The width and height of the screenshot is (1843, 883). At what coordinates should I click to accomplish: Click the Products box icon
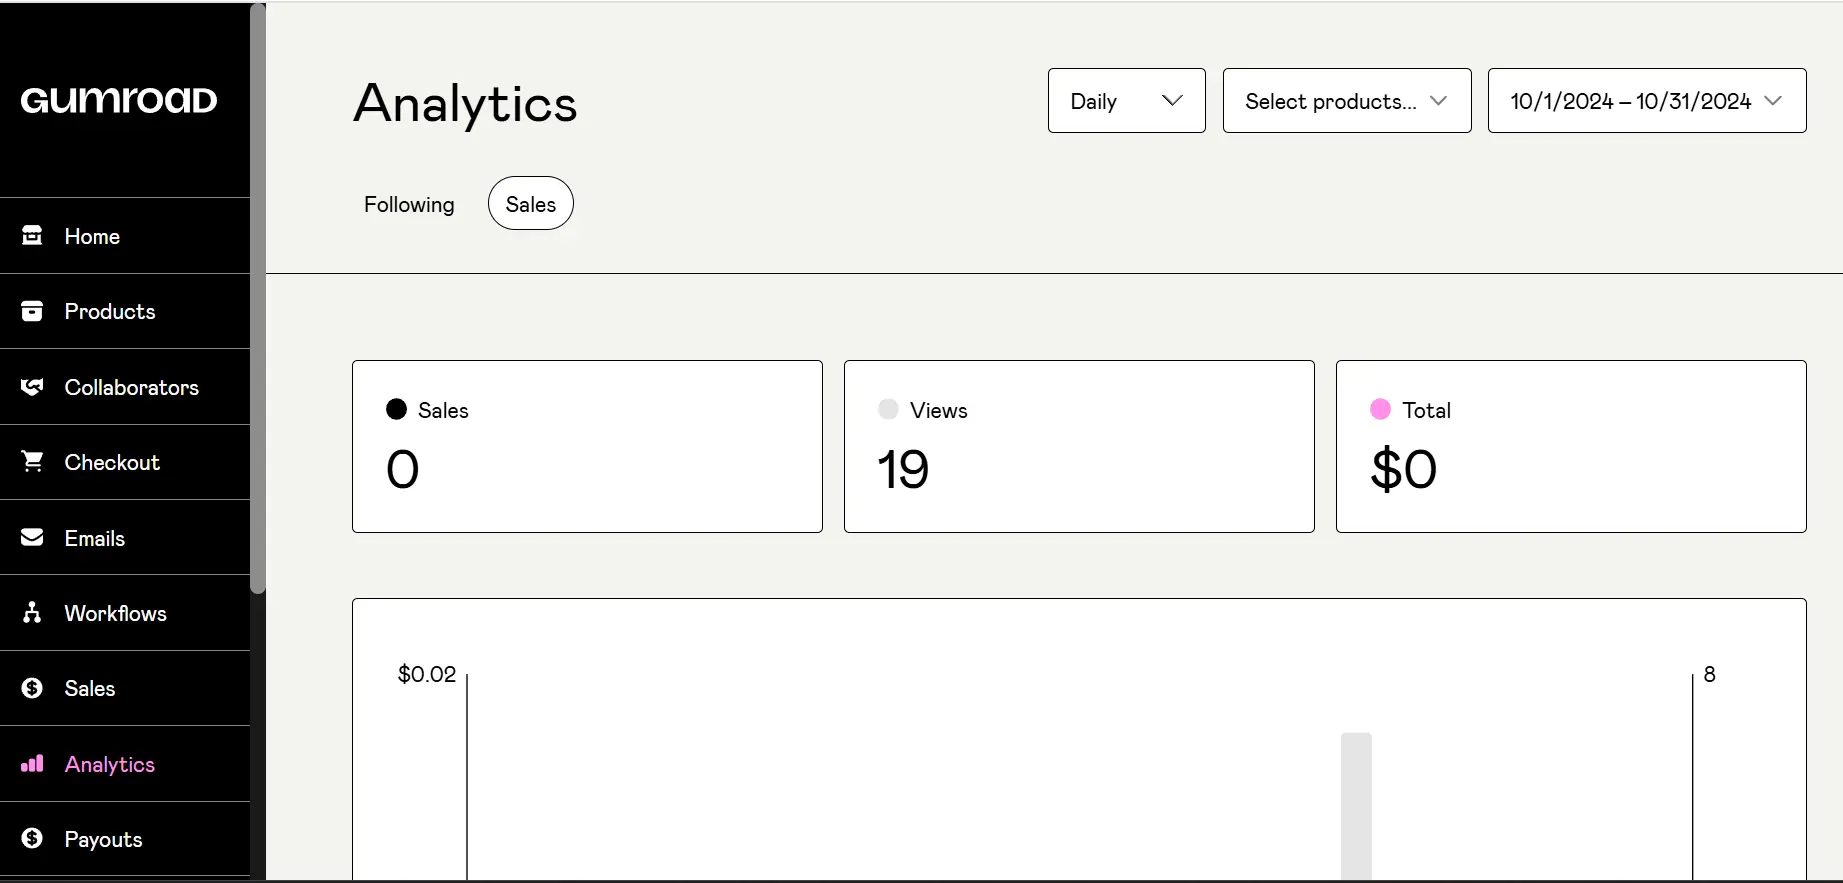(x=32, y=311)
